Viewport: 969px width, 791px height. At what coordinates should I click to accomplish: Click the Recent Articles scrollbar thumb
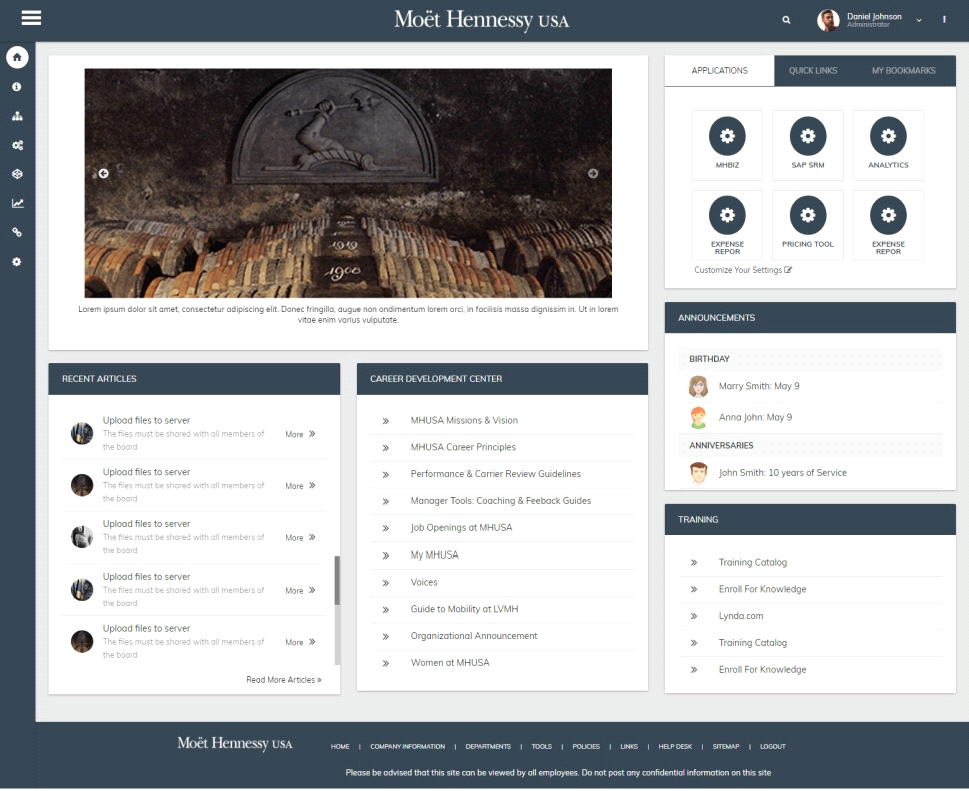pos(337,580)
